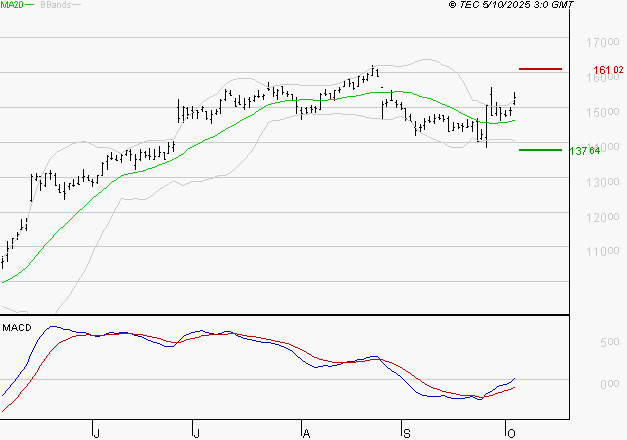Click the green 137.64 support value
Viewport: 627px width, 440px height.
point(585,151)
